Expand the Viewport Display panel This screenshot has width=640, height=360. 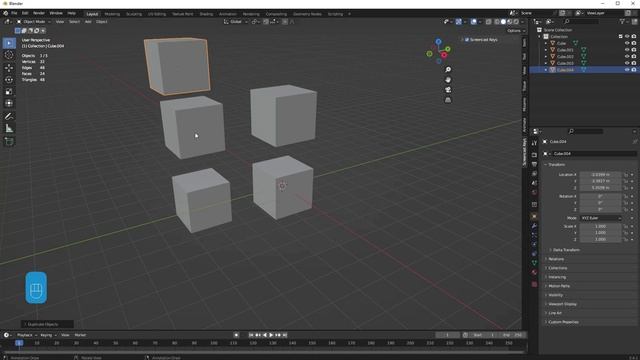coord(562,304)
